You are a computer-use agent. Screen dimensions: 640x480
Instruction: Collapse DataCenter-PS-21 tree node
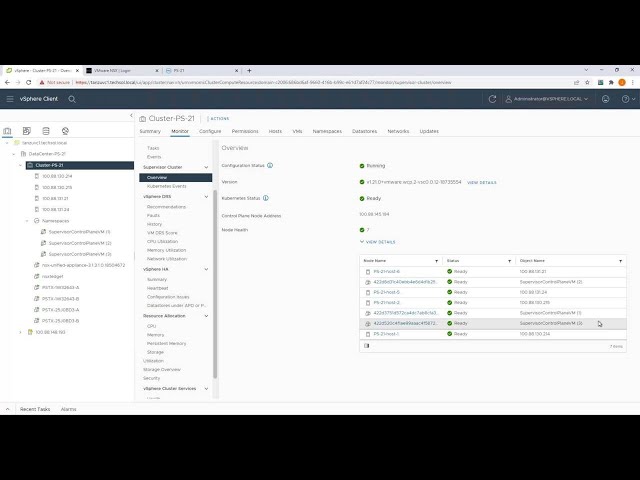pyautogui.click(x=13, y=154)
